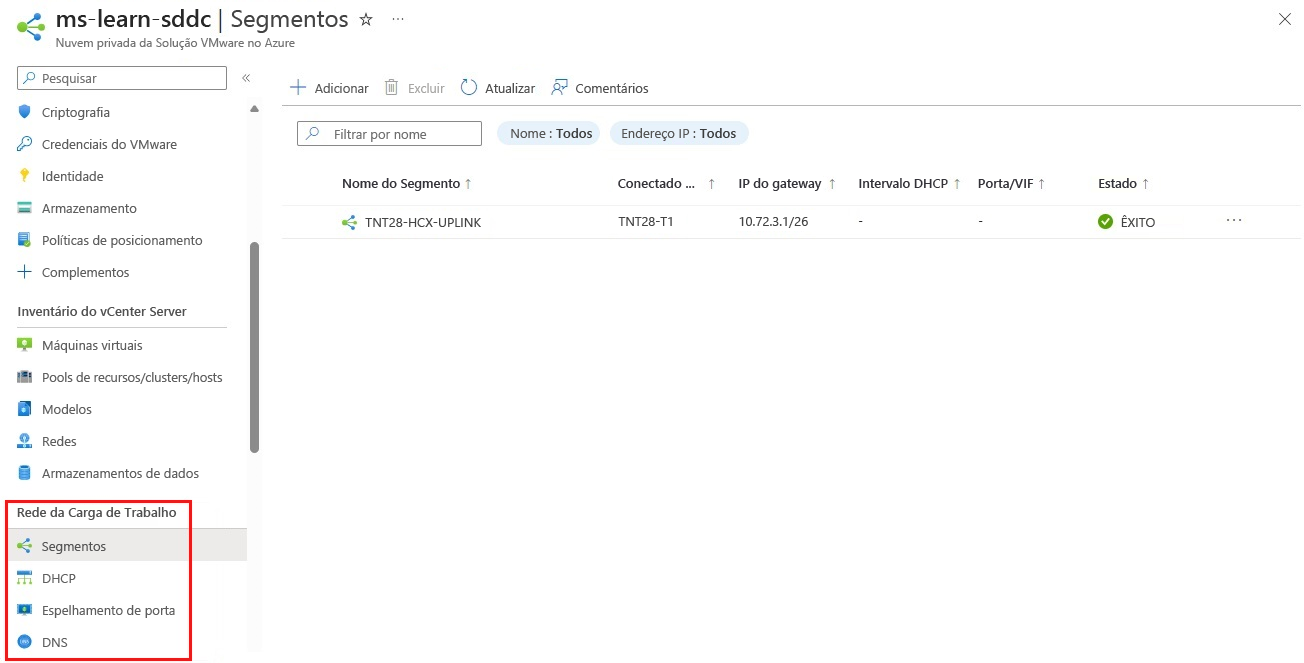The width and height of the screenshot is (1304, 663).
Task: Click the DHCP sidebar icon
Action: 25,578
